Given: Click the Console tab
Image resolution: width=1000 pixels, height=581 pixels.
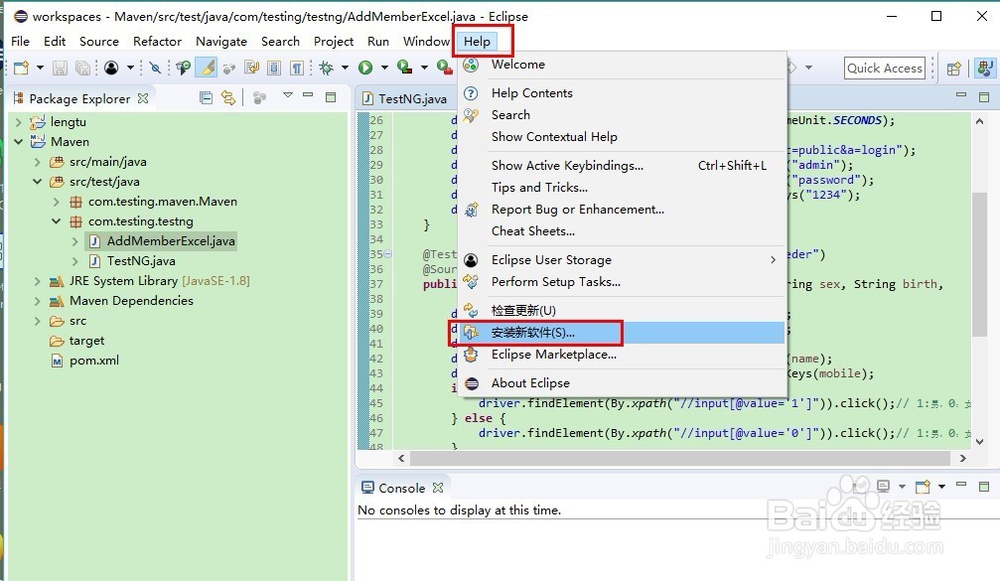Looking at the screenshot, I should click(x=402, y=488).
